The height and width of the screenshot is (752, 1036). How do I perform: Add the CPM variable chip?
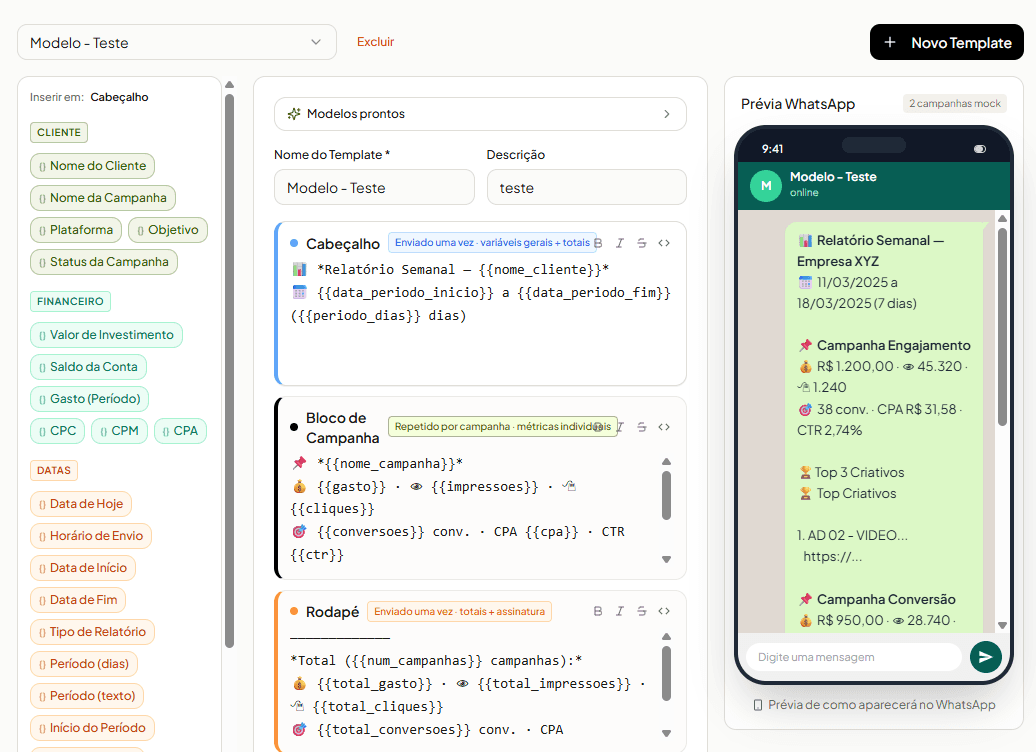[x=119, y=431]
